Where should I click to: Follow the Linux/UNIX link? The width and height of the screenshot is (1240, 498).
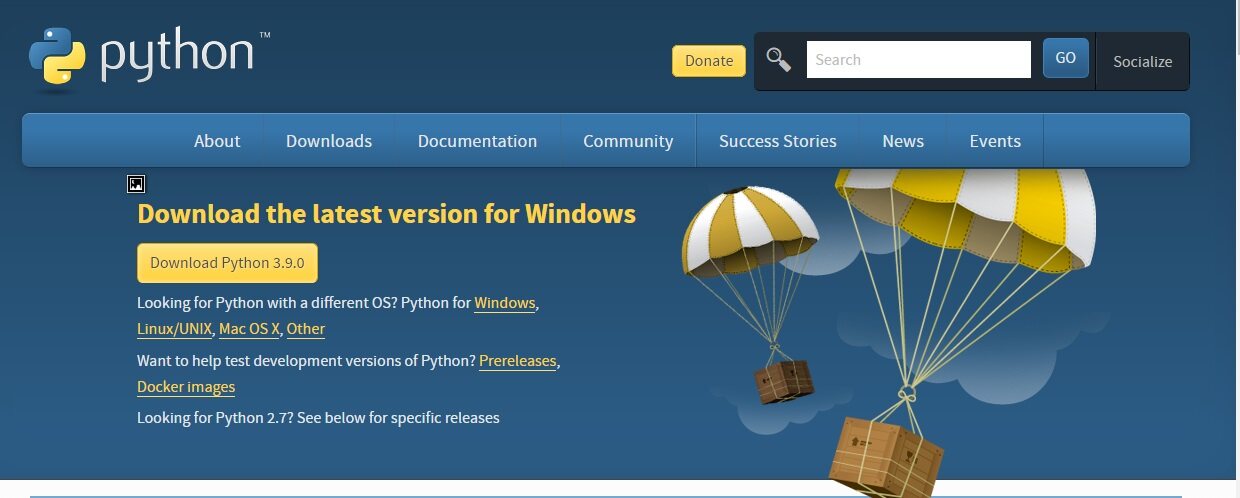tap(175, 328)
